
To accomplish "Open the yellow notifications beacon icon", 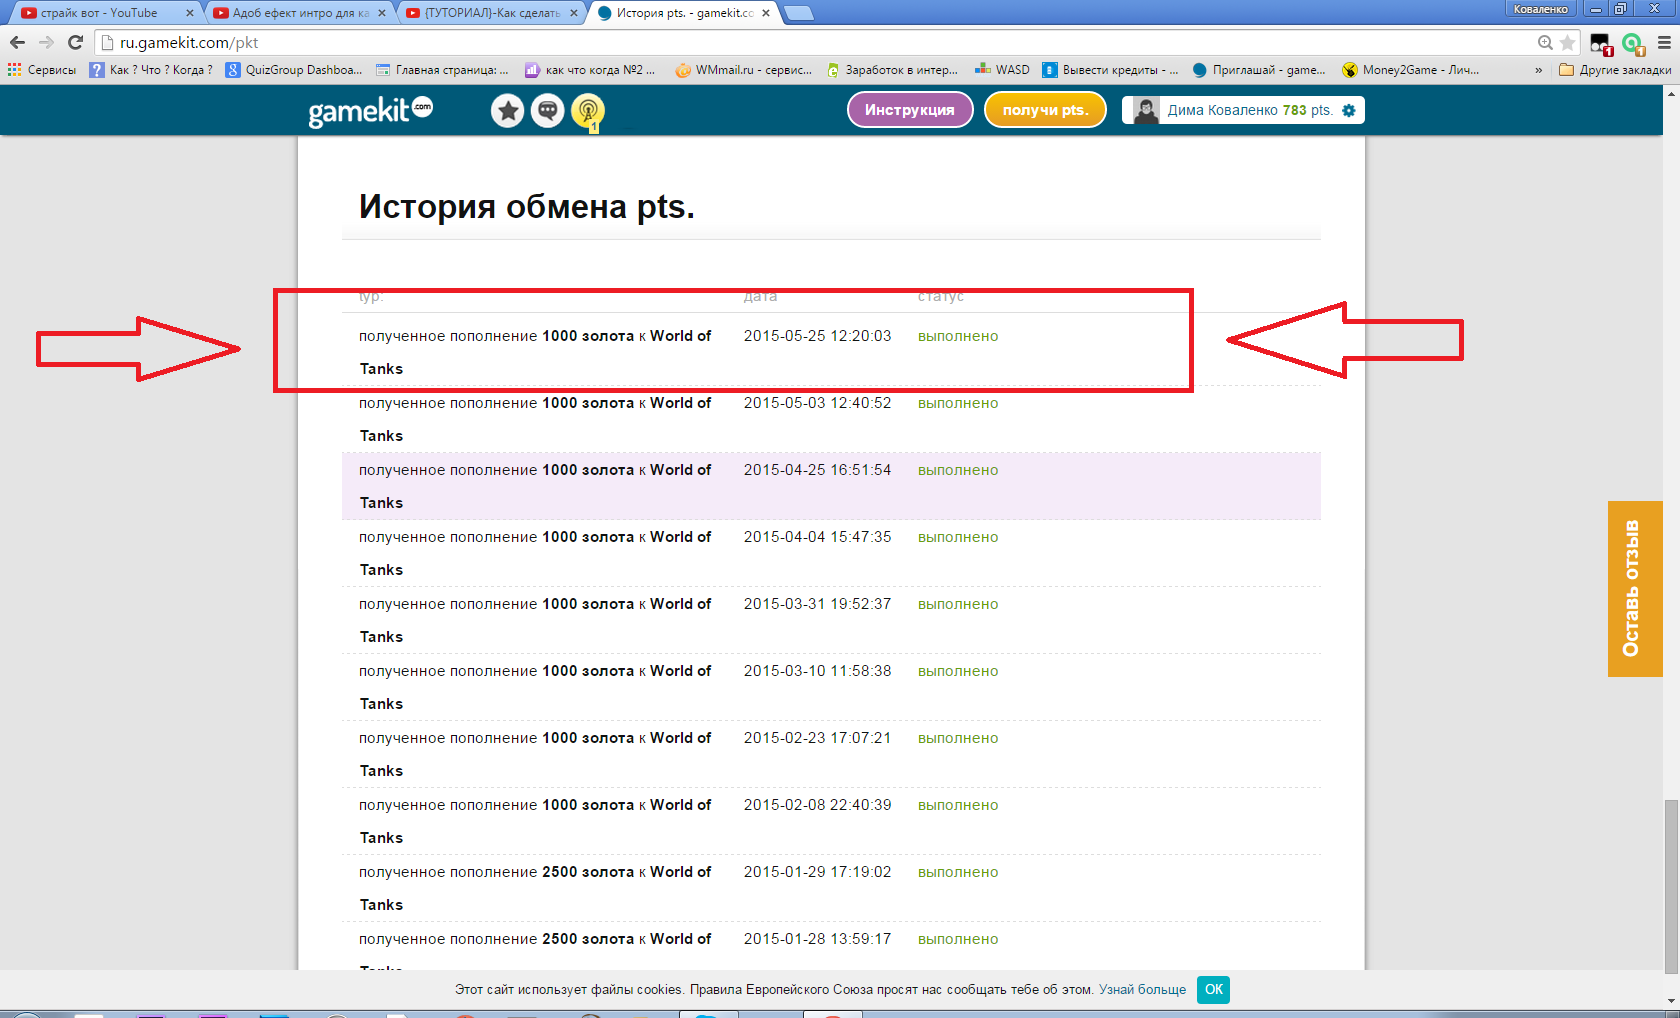I will click(588, 110).
